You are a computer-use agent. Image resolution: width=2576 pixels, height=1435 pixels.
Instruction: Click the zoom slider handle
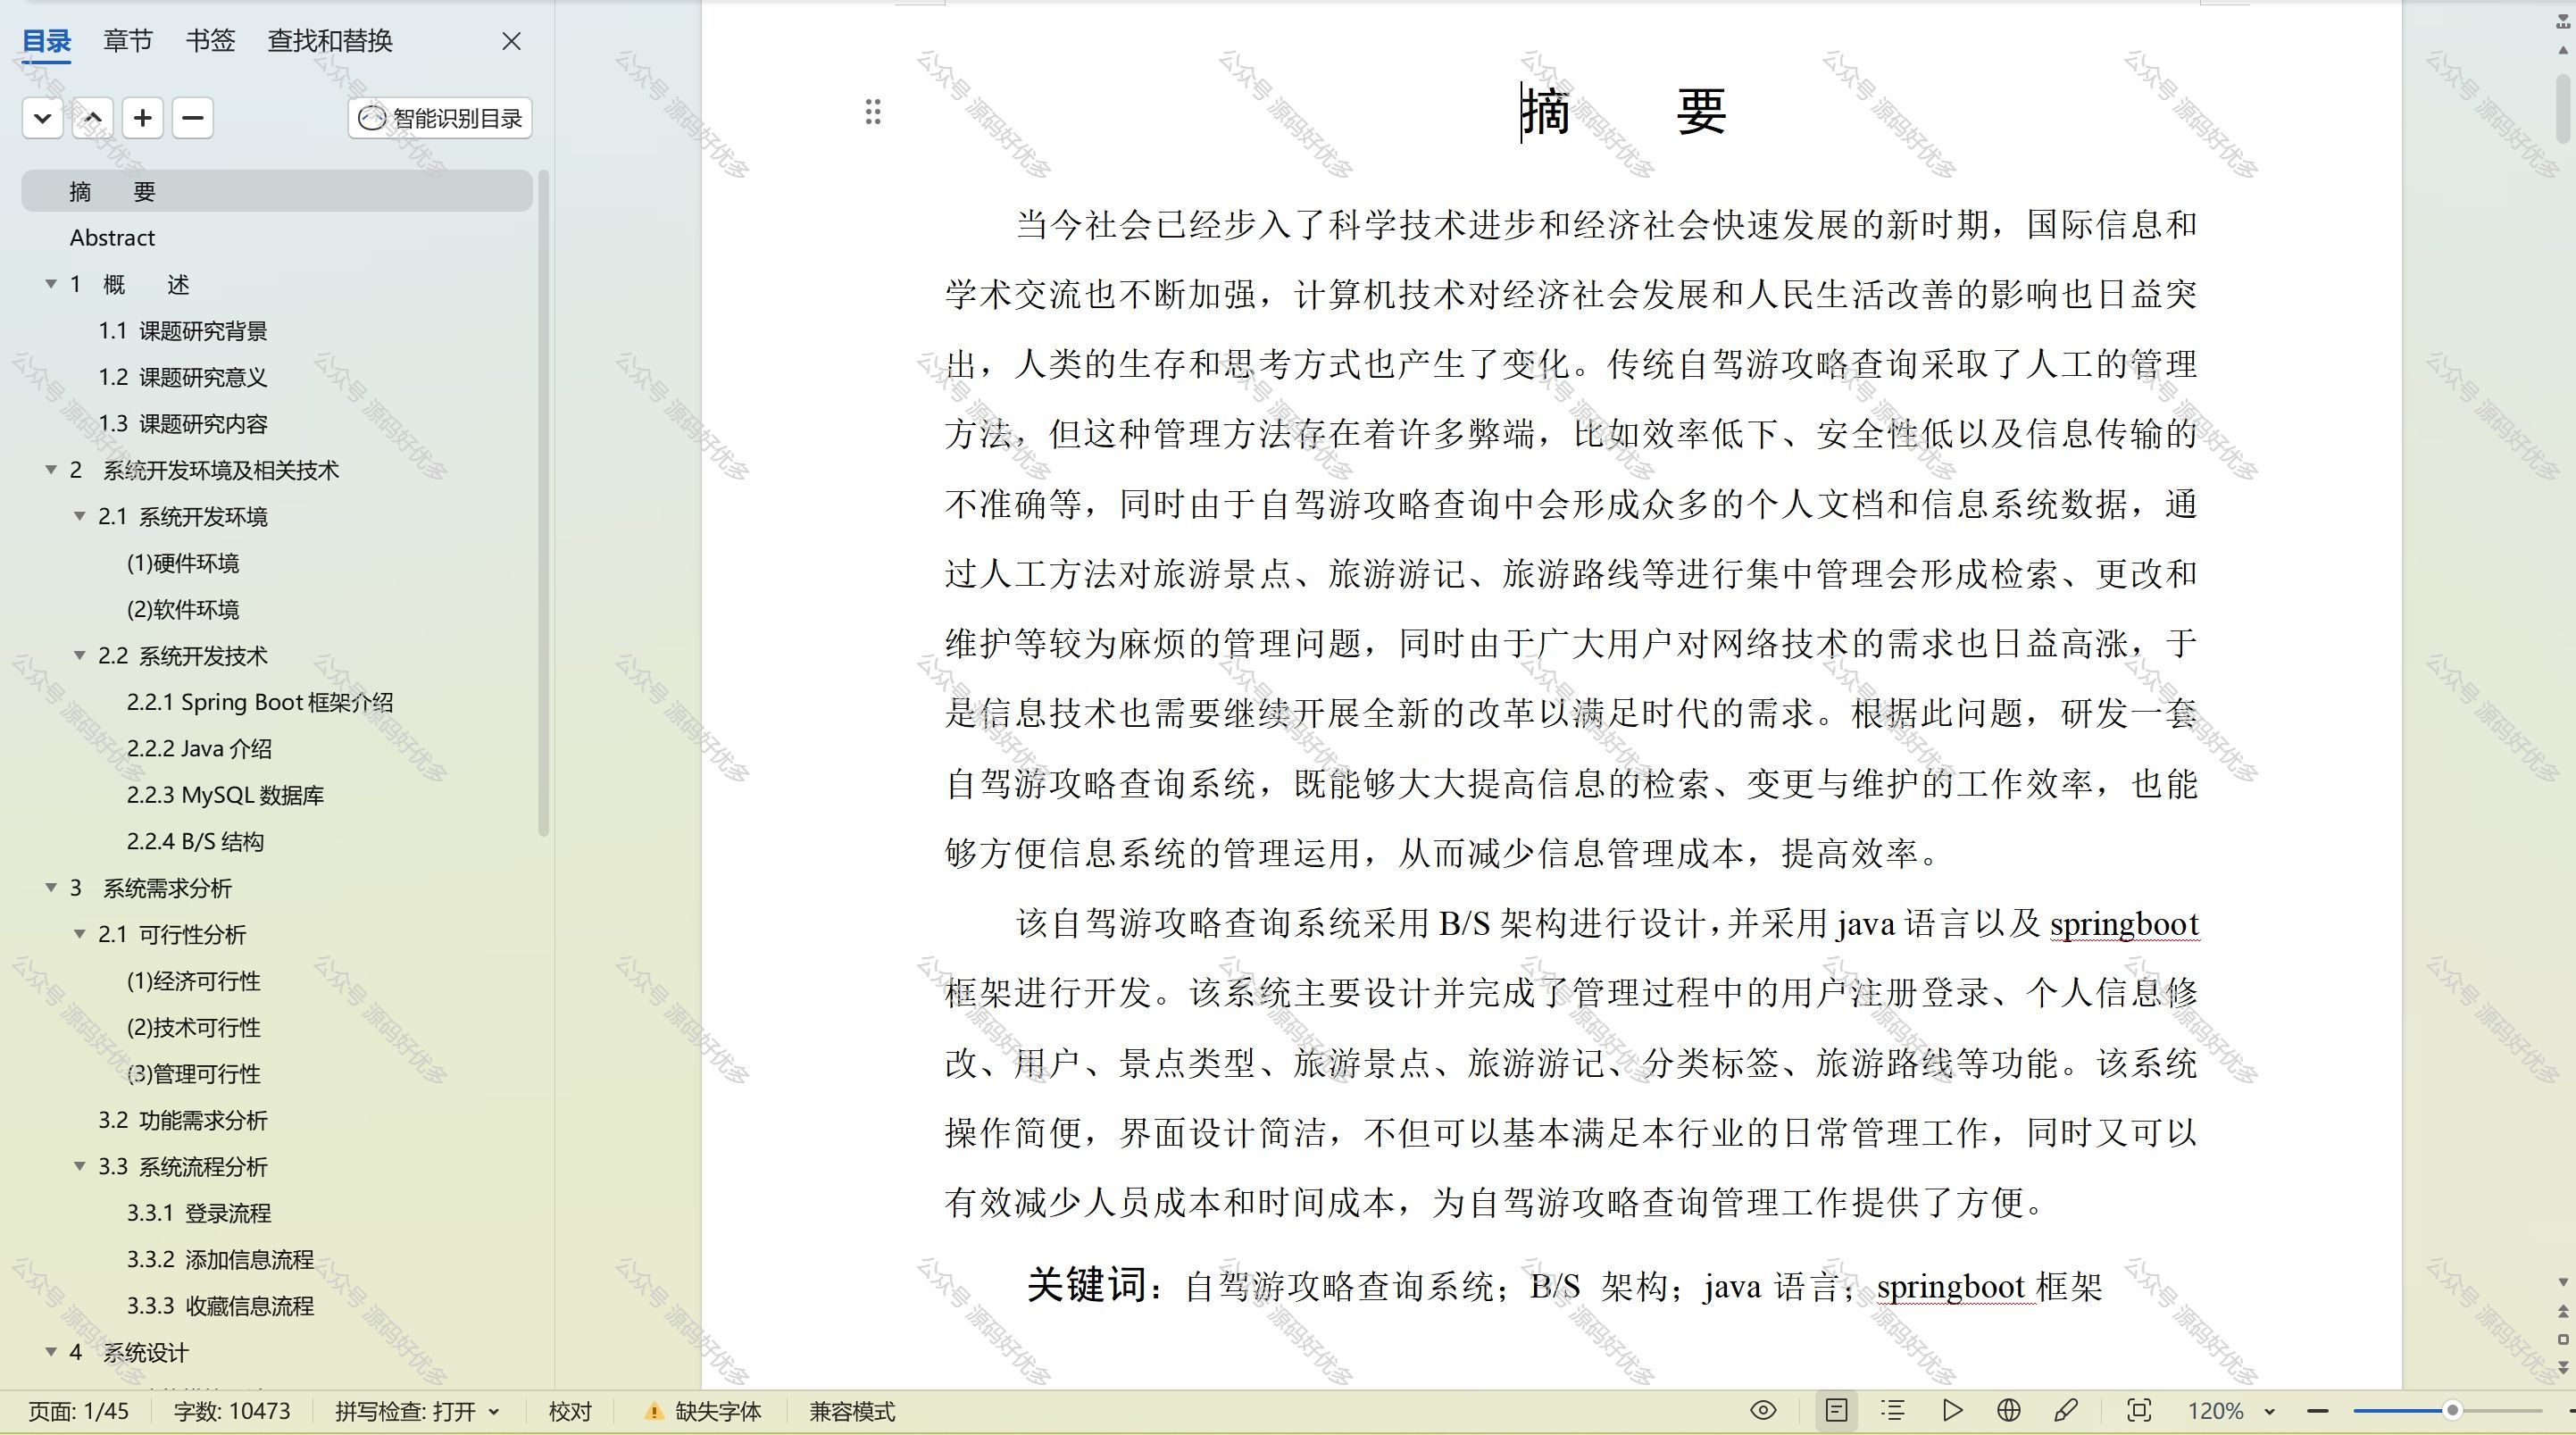pos(2452,1411)
